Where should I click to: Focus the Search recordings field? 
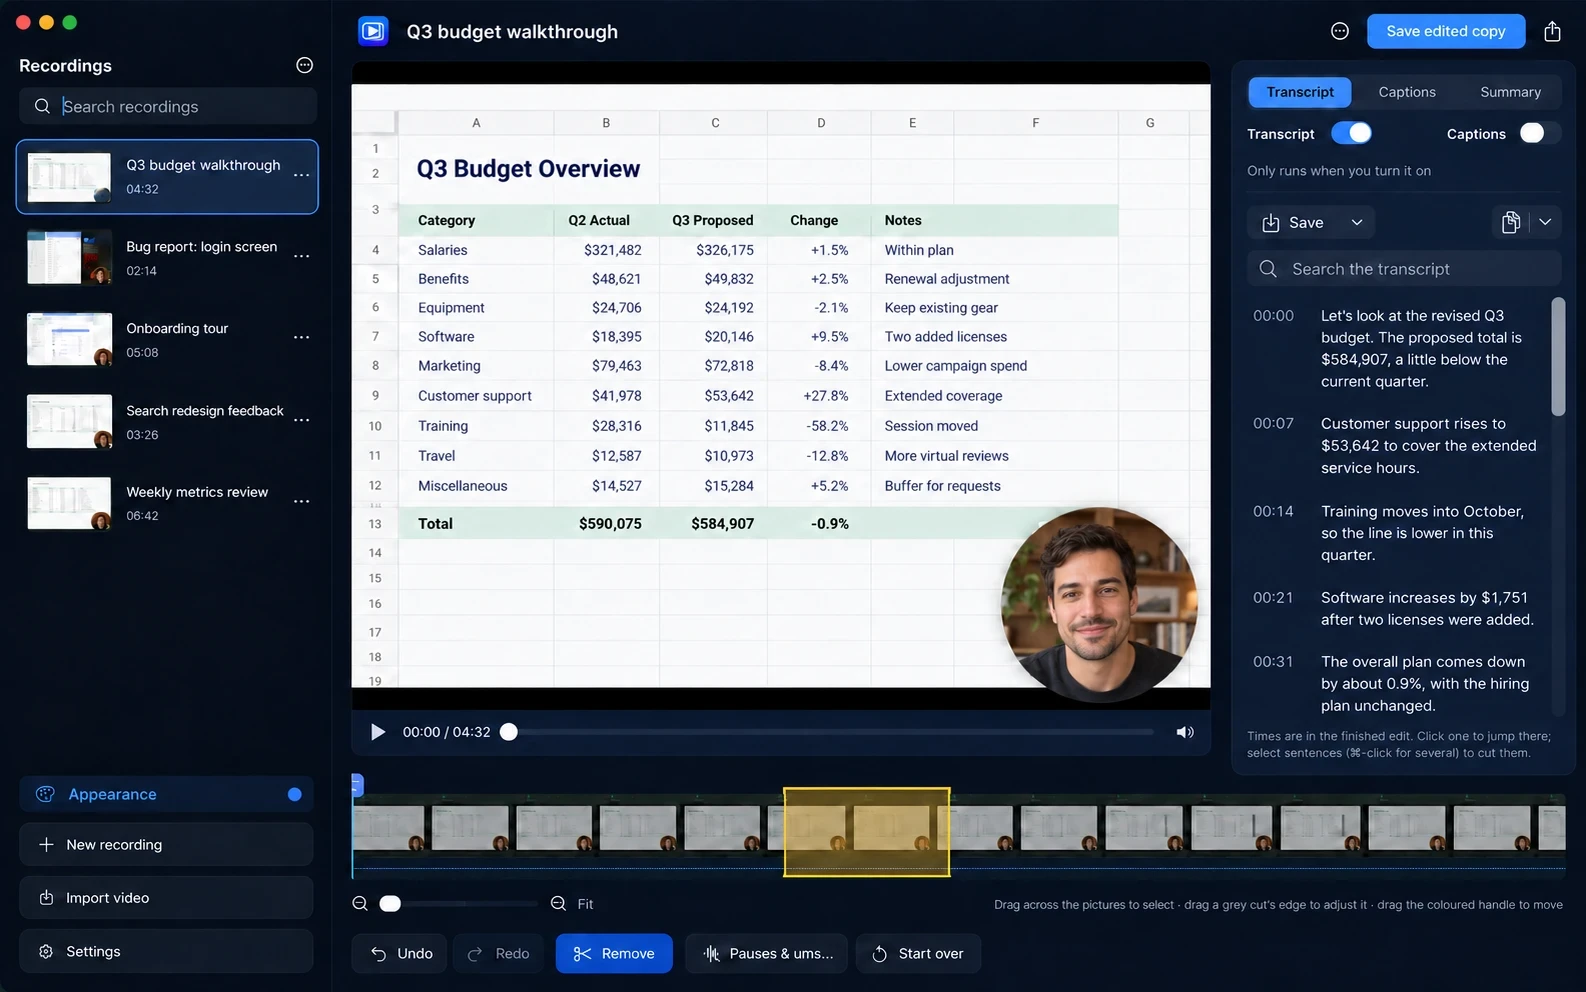[168, 106]
